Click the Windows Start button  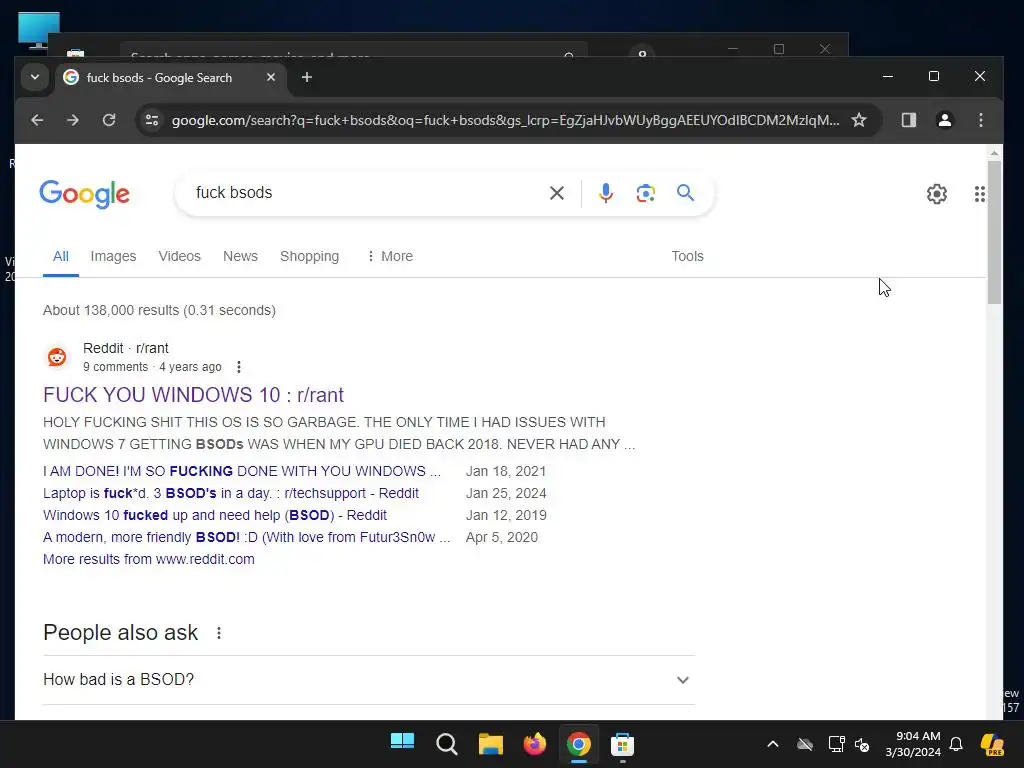402,743
